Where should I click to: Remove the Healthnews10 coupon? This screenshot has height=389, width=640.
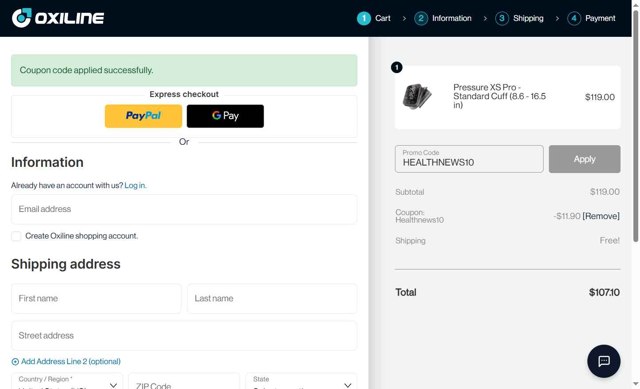[601, 216]
